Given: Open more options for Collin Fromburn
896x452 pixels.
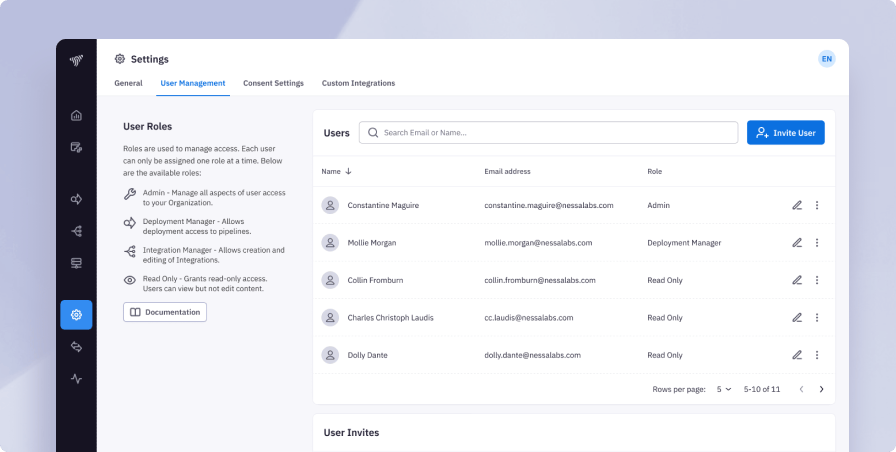Looking at the screenshot, I should tap(817, 280).
